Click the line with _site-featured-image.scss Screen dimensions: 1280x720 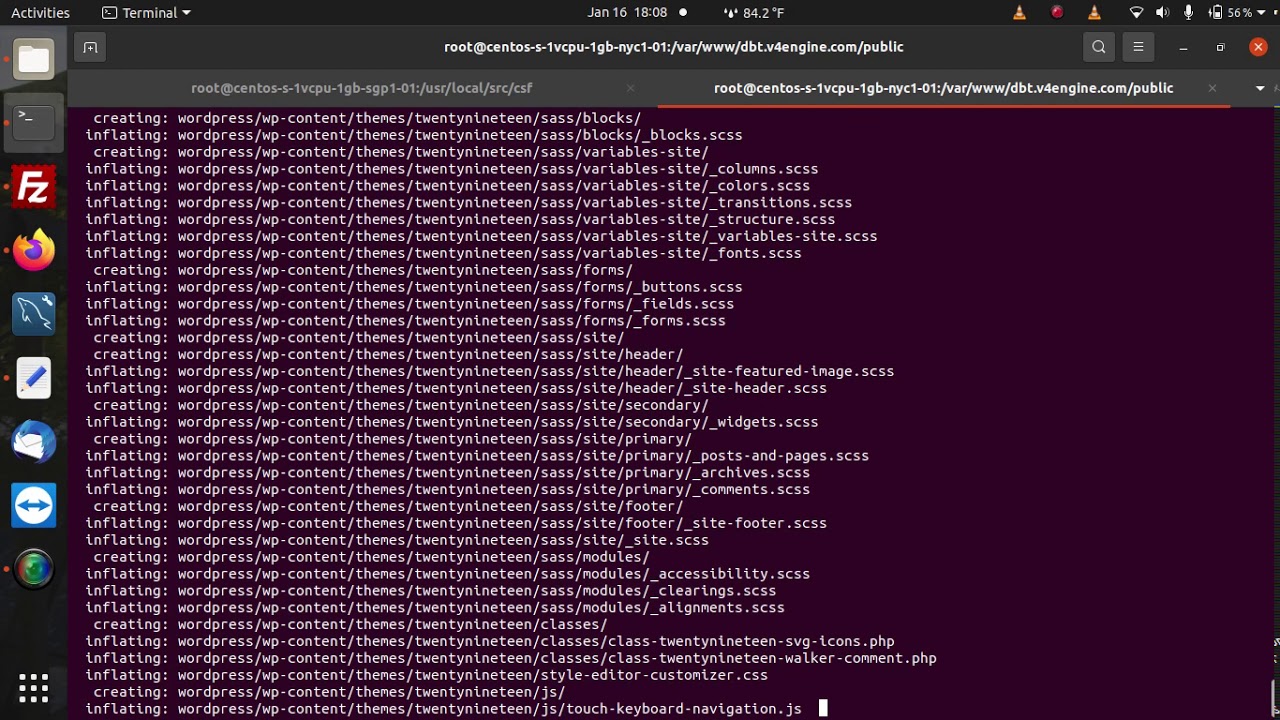point(490,372)
